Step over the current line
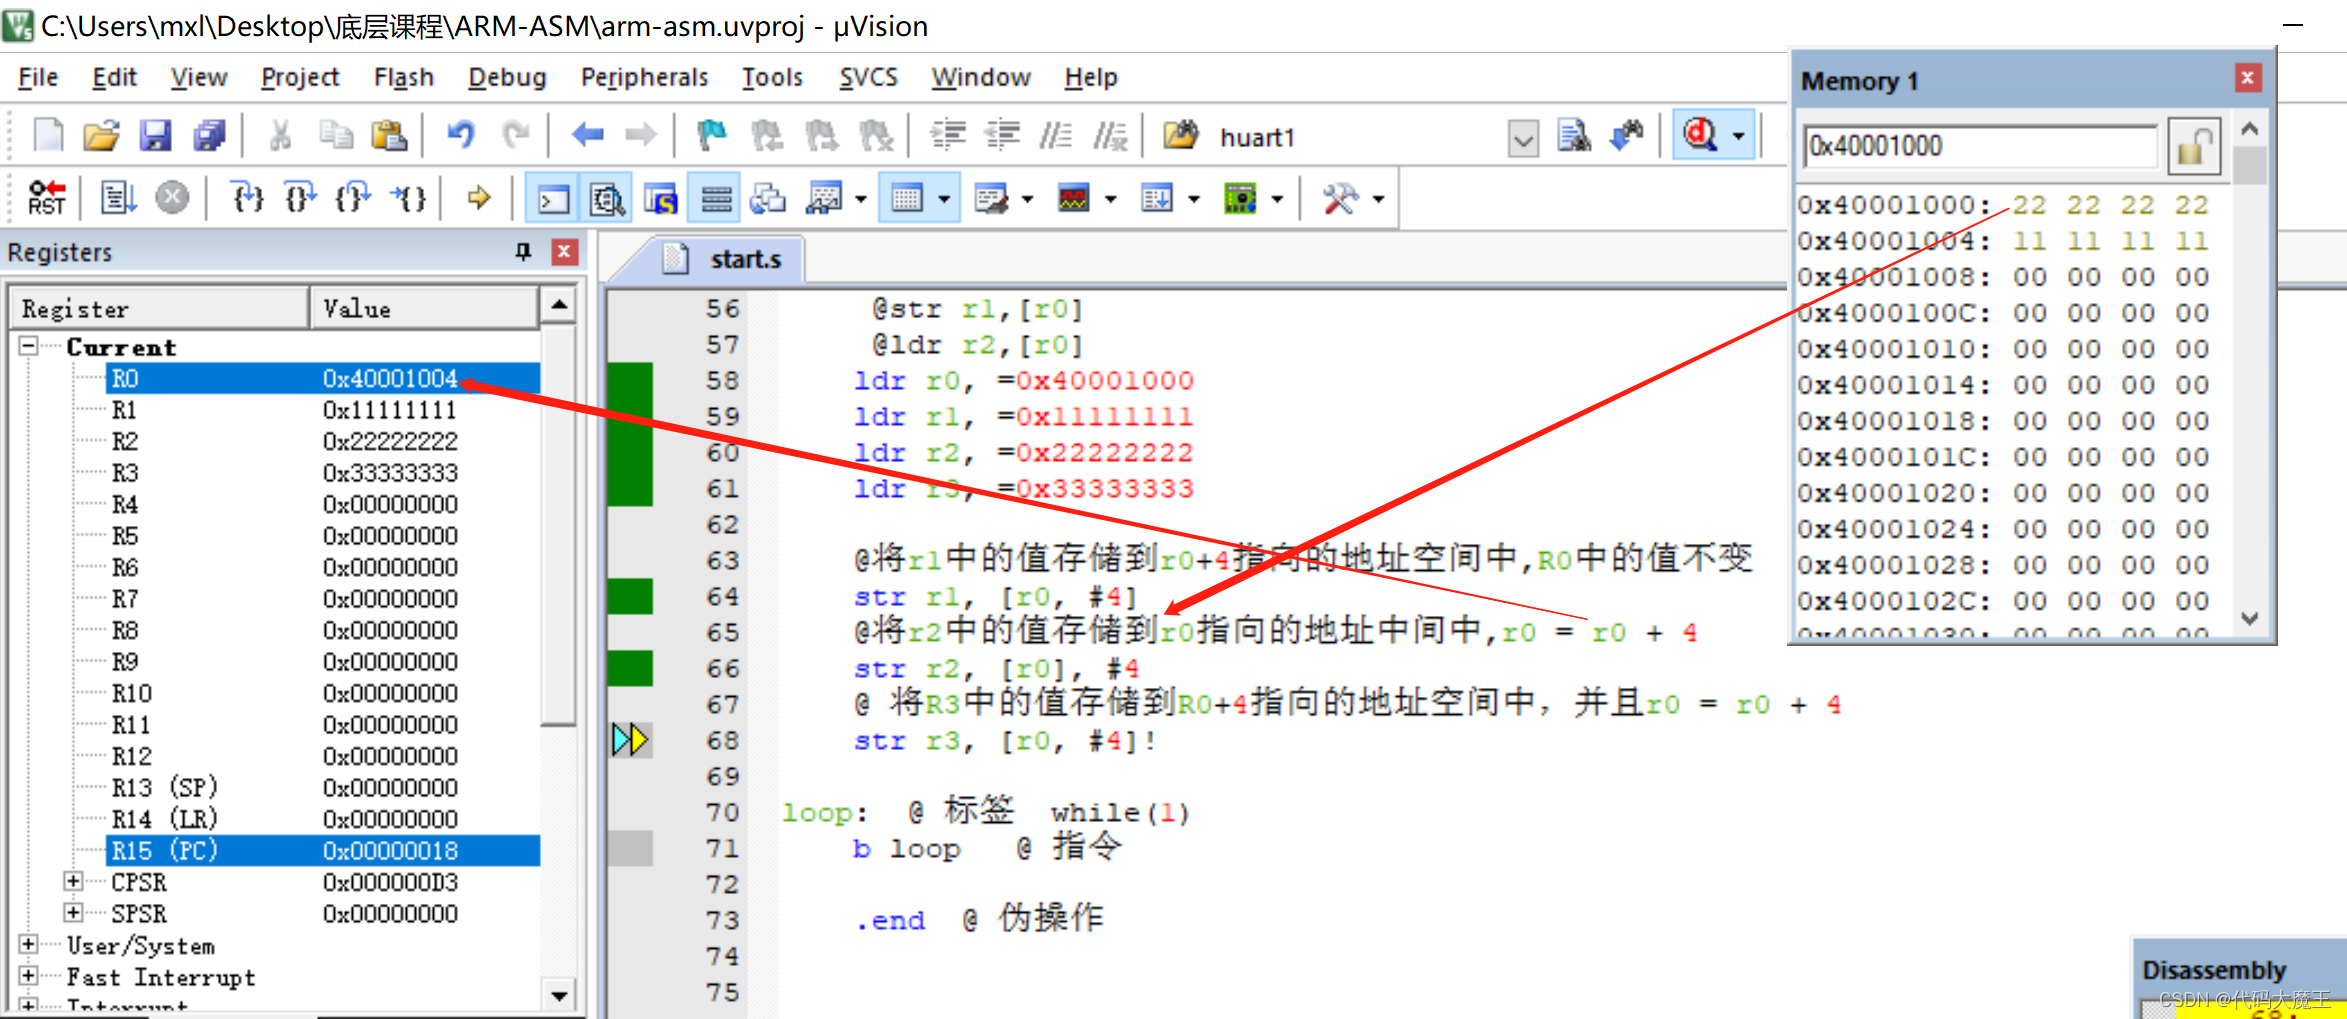 [300, 198]
